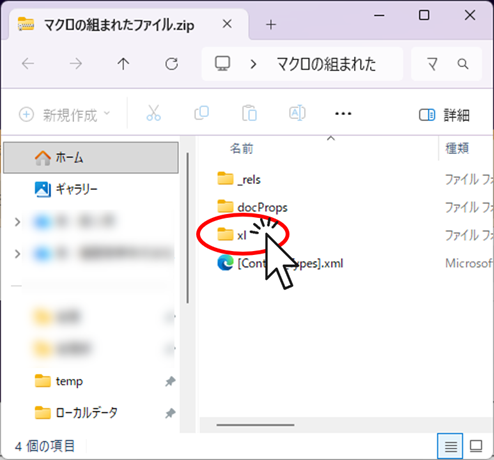Click the Cut scissors icon
The width and height of the screenshot is (494, 460).
click(x=154, y=113)
